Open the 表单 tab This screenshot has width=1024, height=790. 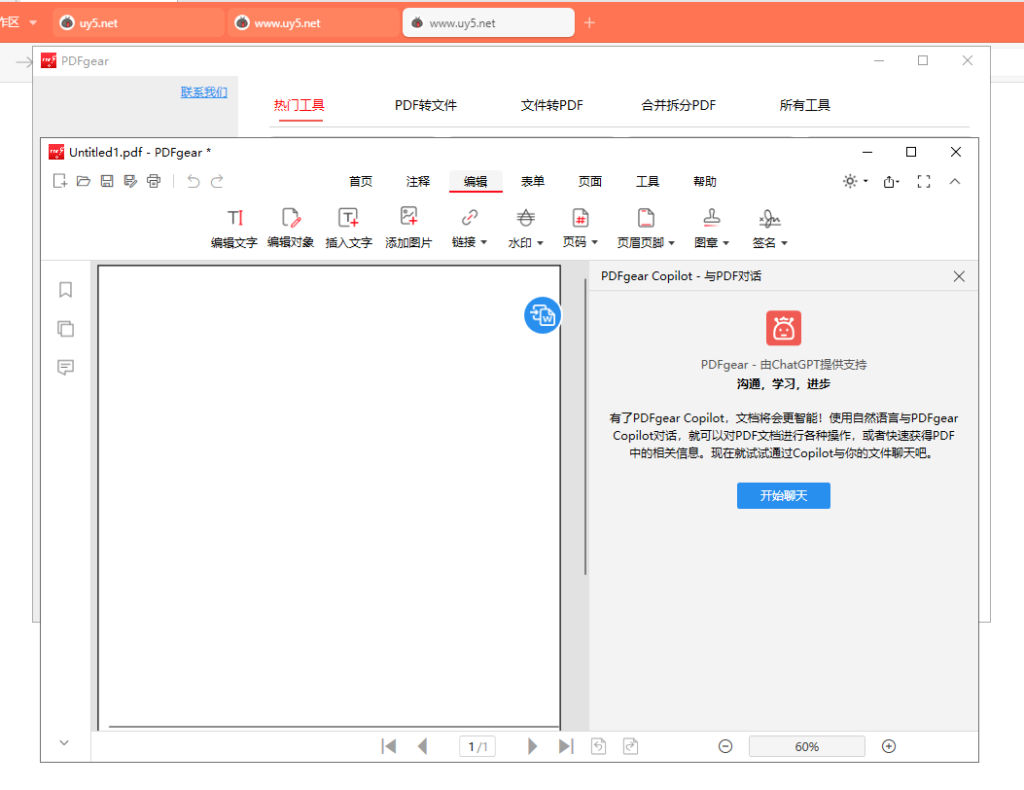pos(533,182)
